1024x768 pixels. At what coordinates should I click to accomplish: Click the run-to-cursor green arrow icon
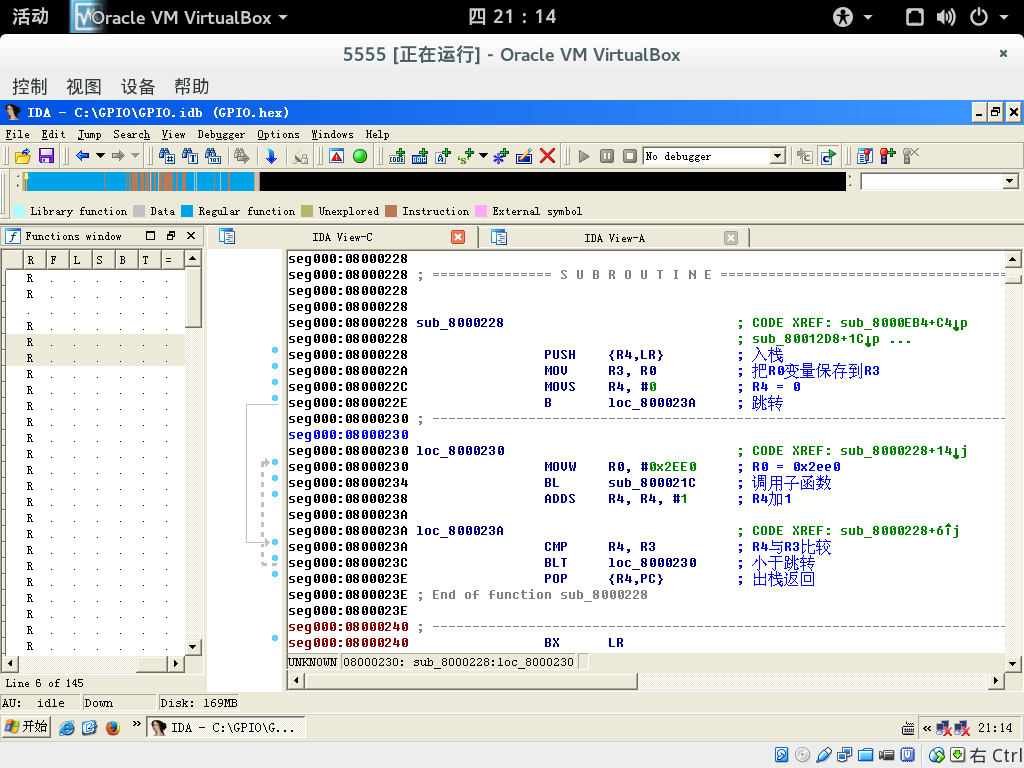click(x=828, y=156)
